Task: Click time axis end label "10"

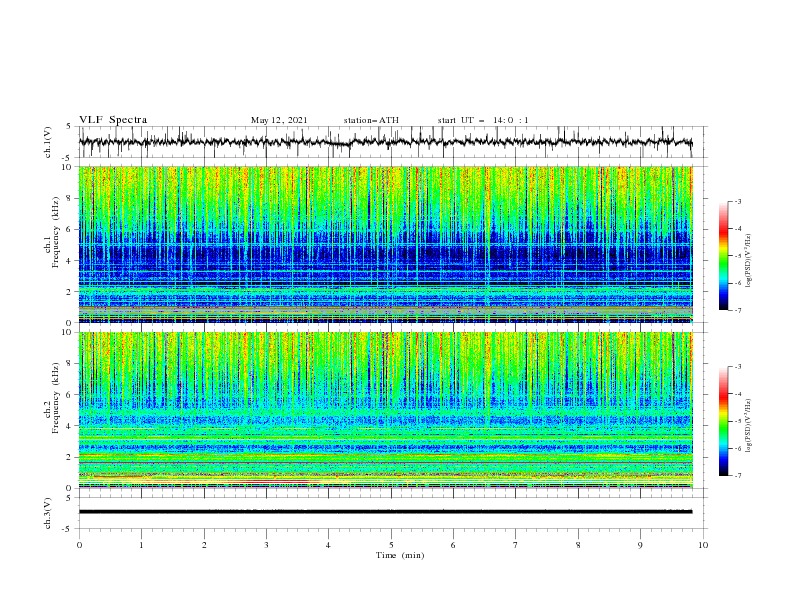Action: pos(703,545)
